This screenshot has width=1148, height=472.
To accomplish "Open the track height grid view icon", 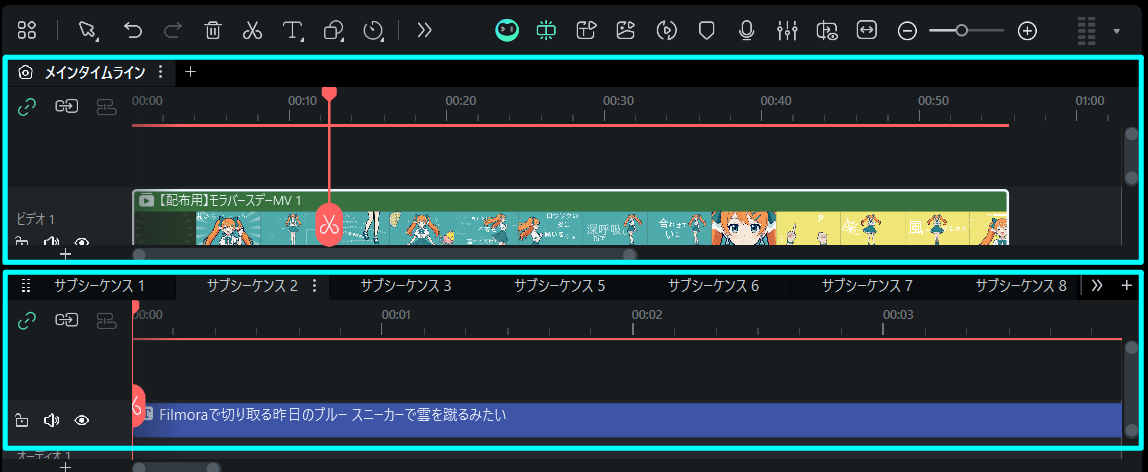I will pyautogui.click(x=1087, y=31).
